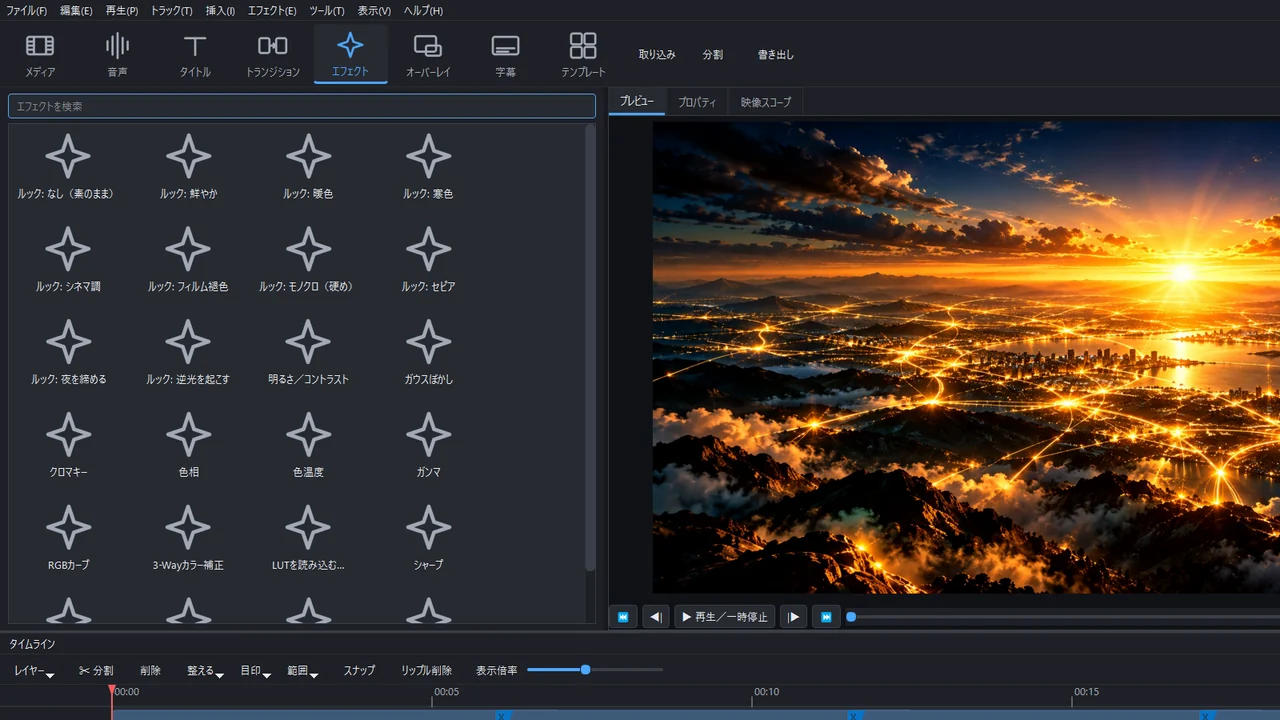
Task: Open the ファイル(F) menu
Action: tap(27, 10)
